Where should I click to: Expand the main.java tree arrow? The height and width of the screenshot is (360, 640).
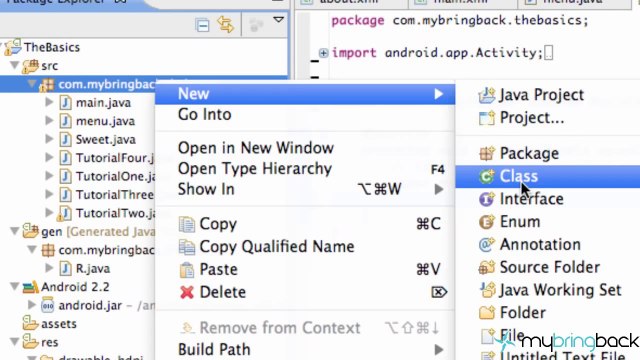49,102
